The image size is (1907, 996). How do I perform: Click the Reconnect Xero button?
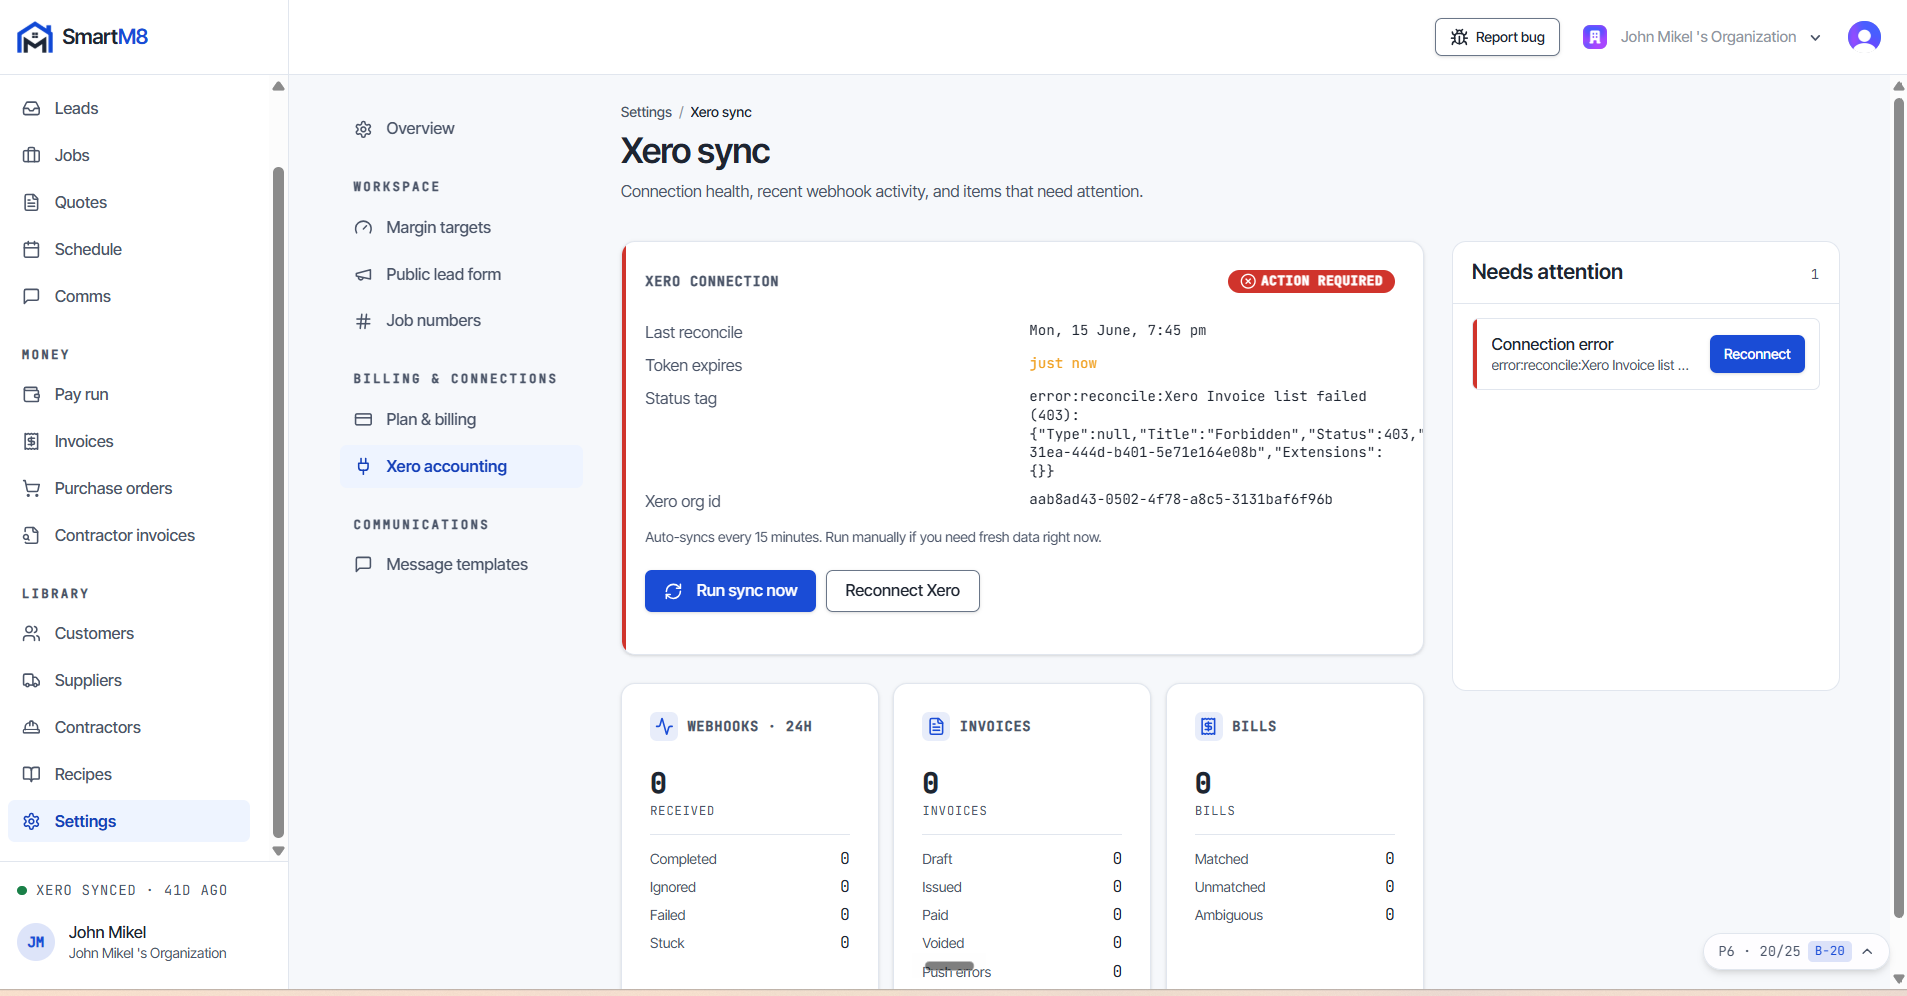tap(902, 591)
